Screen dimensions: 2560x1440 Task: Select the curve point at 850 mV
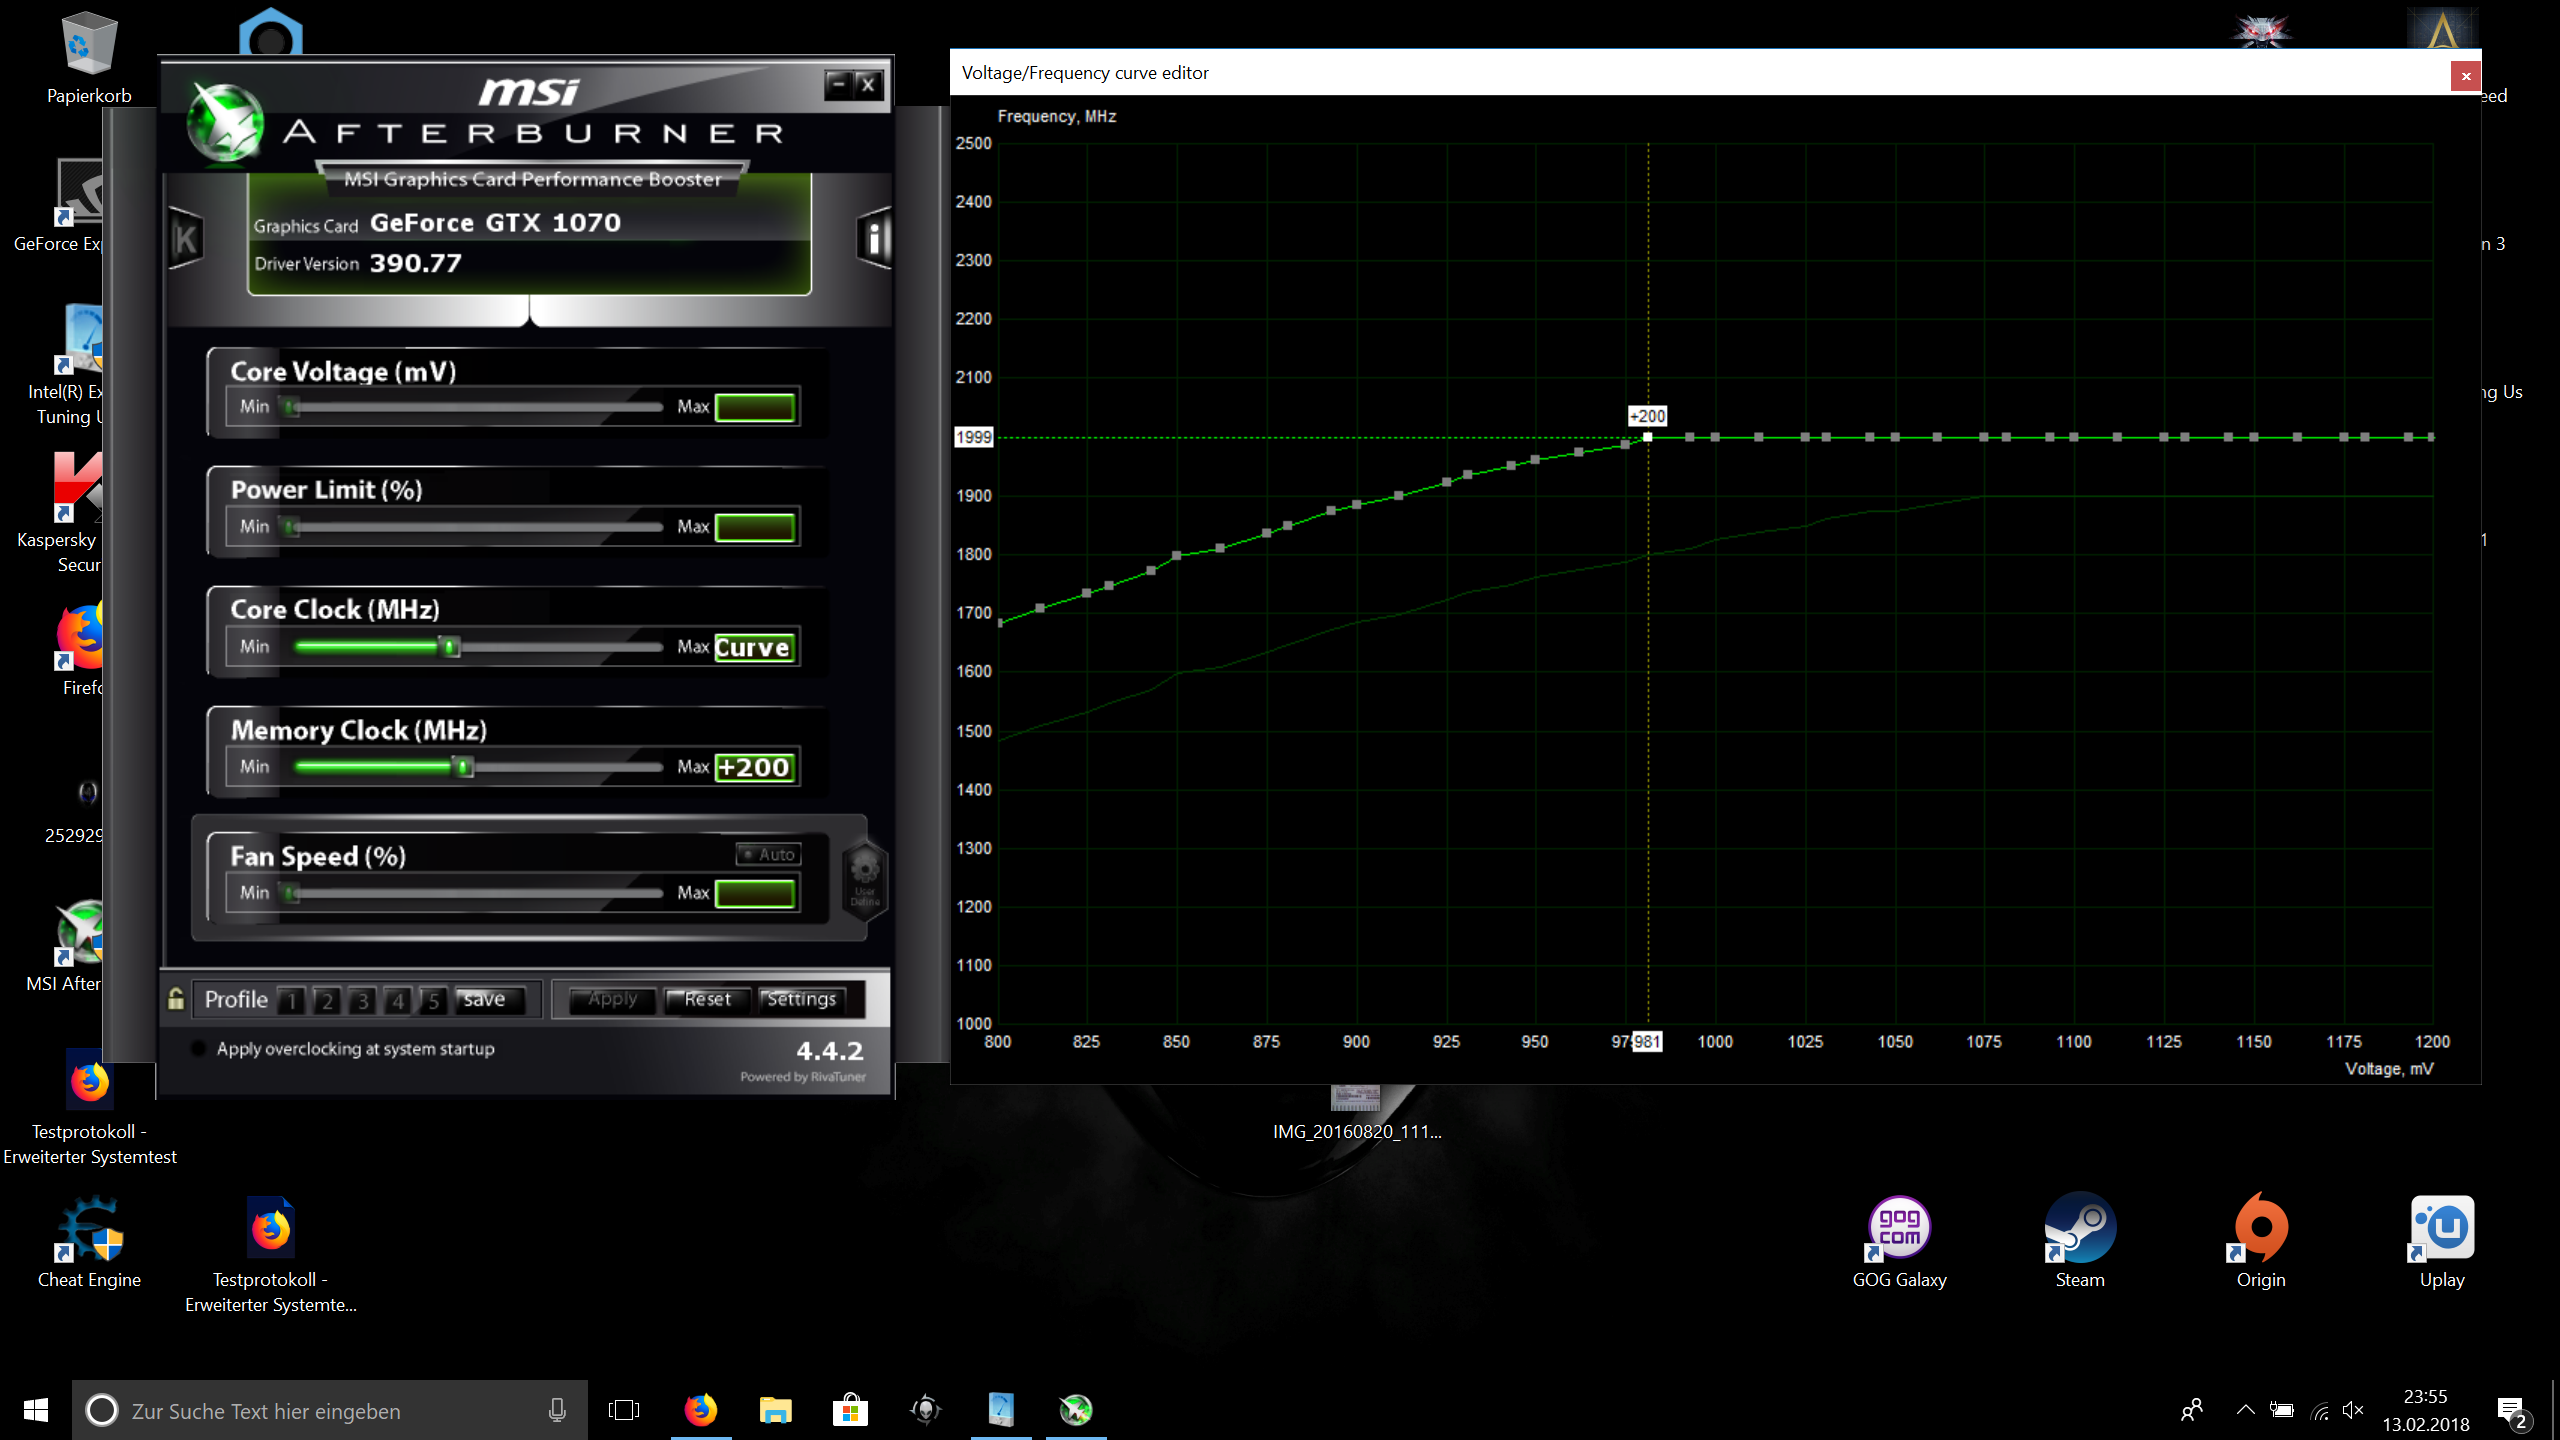point(1177,555)
